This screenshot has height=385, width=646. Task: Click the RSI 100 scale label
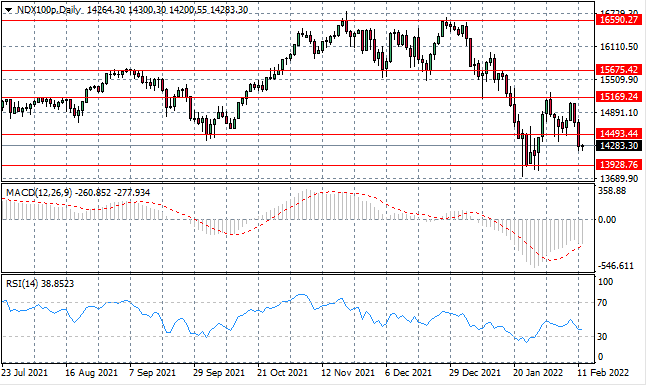(x=605, y=282)
